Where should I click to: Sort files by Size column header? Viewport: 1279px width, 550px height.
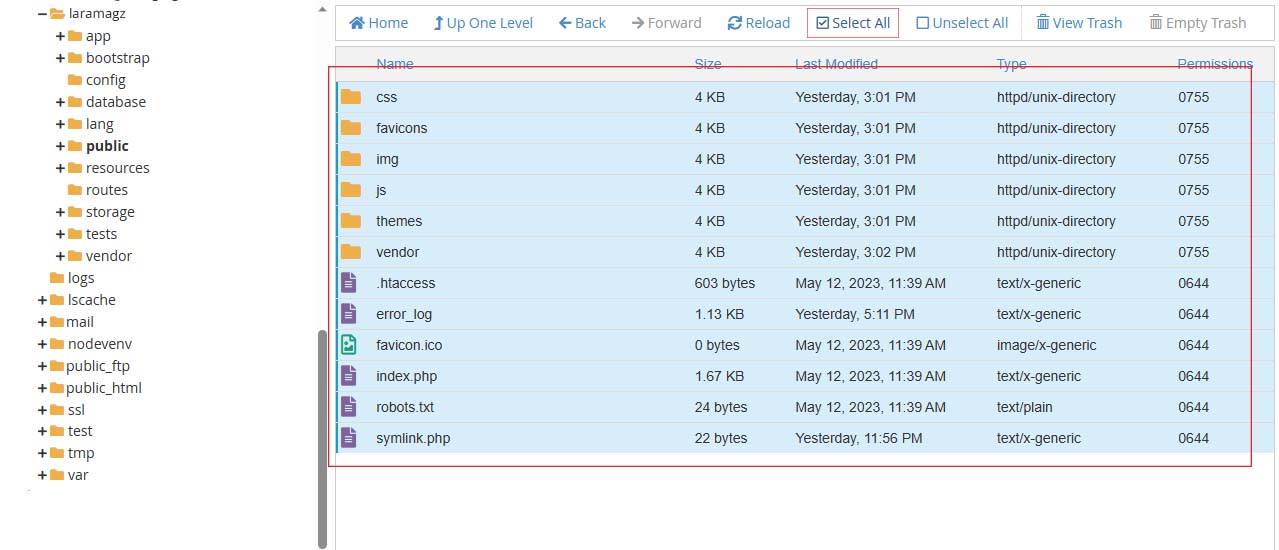coord(708,64)
